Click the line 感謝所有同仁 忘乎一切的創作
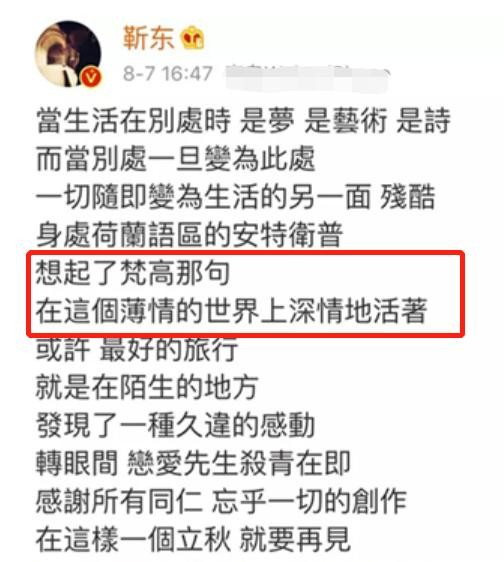Viewport: 504px width, 562px height. tap(221, 501)
